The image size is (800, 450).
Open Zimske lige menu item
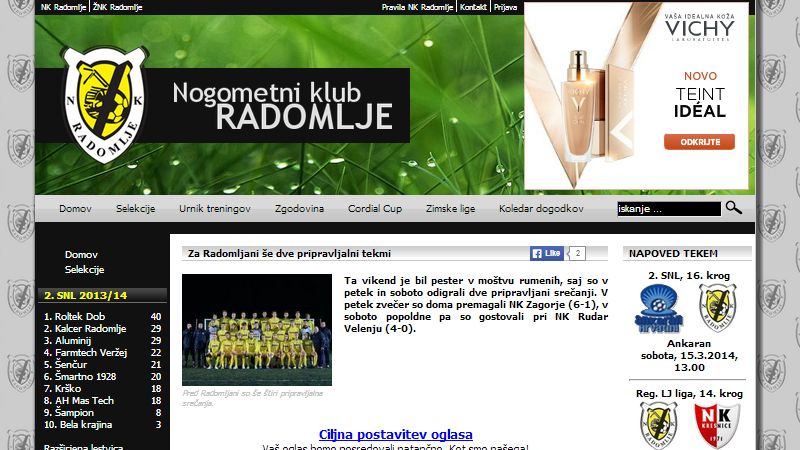tap(451, 208)
